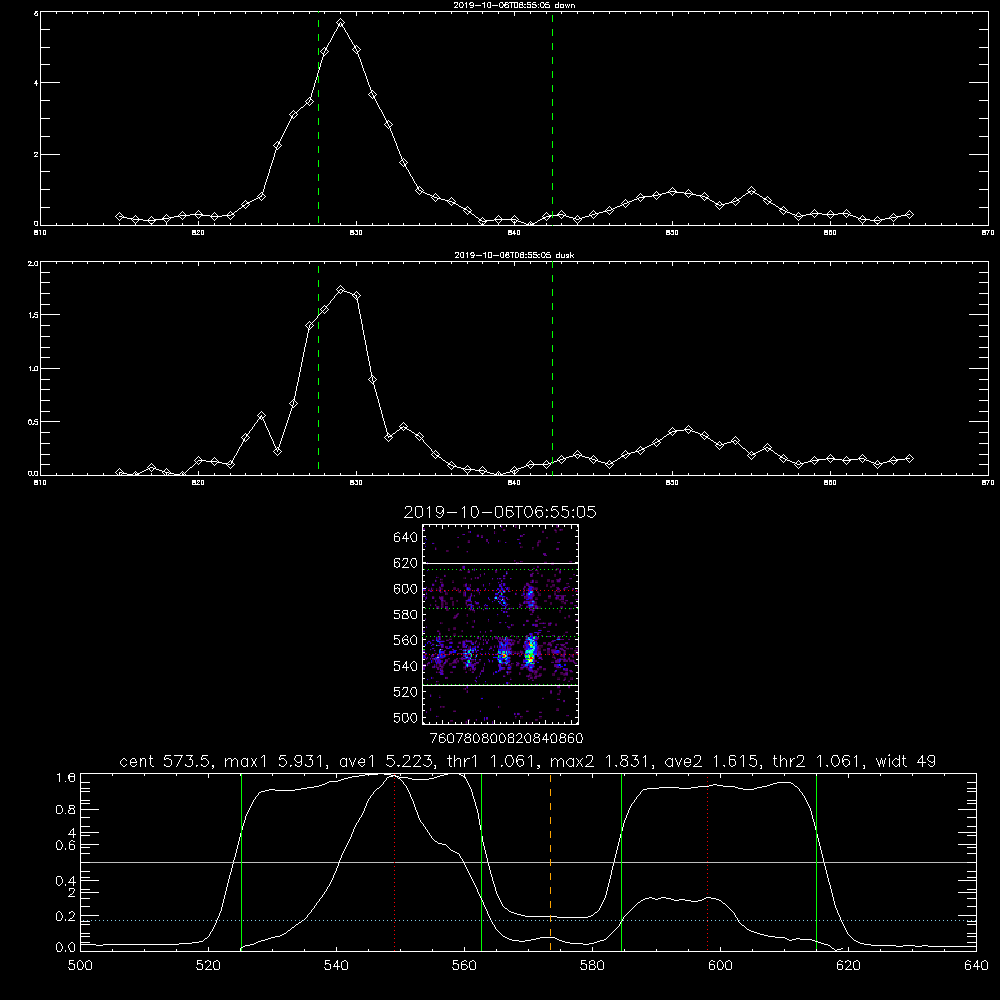Image resolution: width=1000 pixels, height=1000 pixels.
Task: Click the 500 label on bottom plot x-axis
Action: click(x=80, y=966)
